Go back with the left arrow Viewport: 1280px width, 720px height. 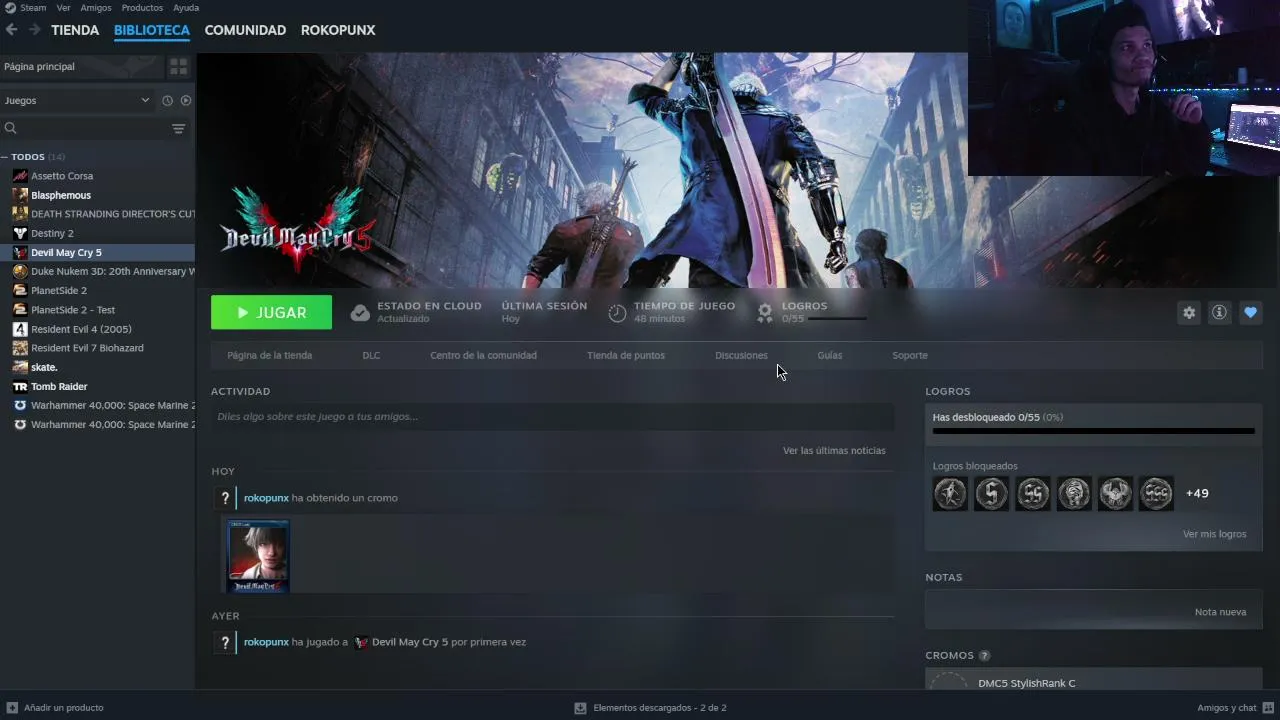(x=11, y=30)
